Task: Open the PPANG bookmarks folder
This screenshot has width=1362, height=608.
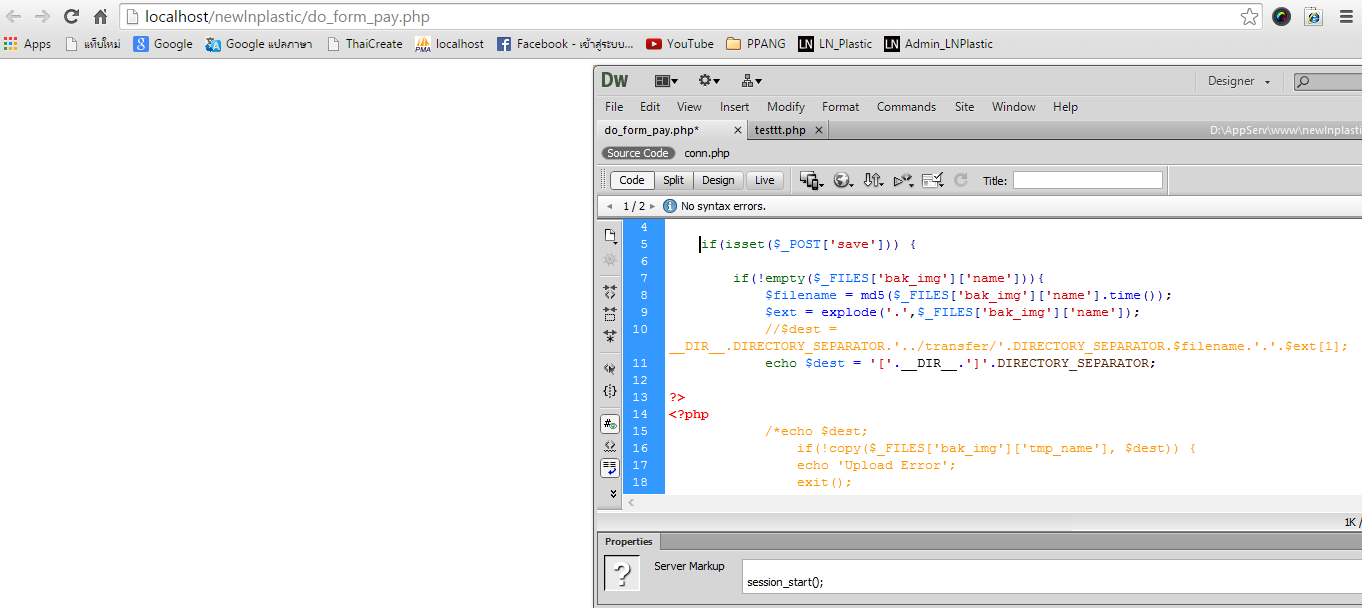Action: tap(756, 44)
